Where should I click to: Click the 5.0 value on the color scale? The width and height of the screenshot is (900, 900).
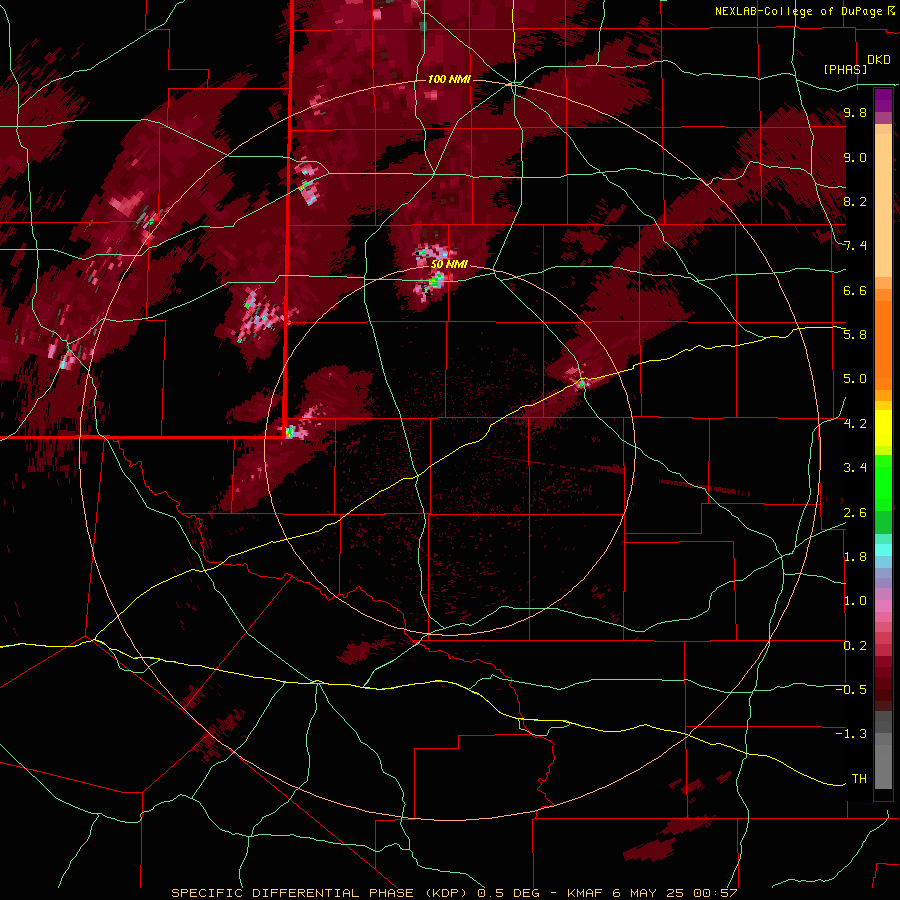[x=855, y=379]
